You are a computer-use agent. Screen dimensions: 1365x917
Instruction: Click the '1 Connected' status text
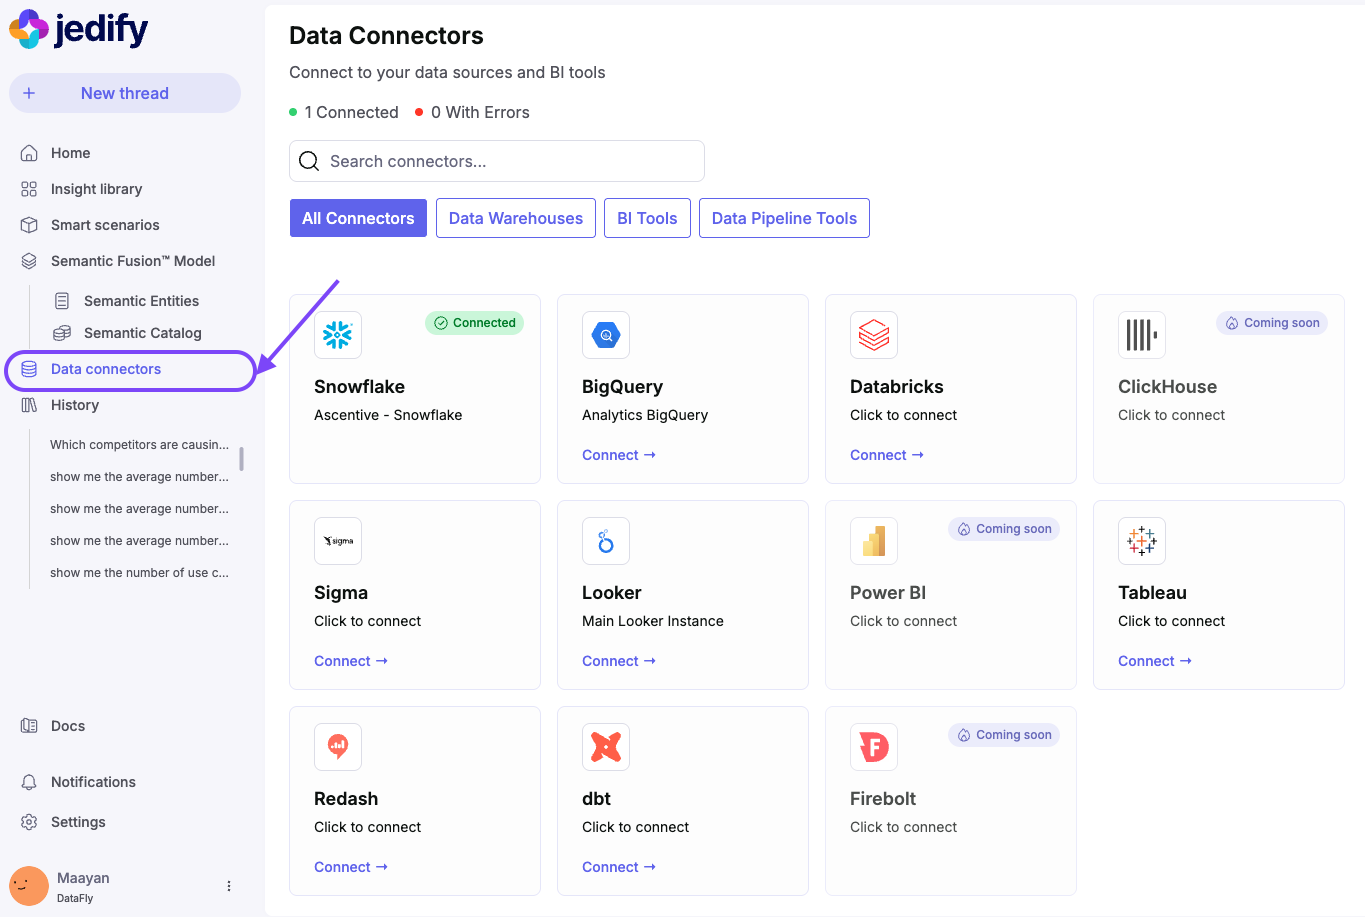pyautogui.click(x=351, y=112)
